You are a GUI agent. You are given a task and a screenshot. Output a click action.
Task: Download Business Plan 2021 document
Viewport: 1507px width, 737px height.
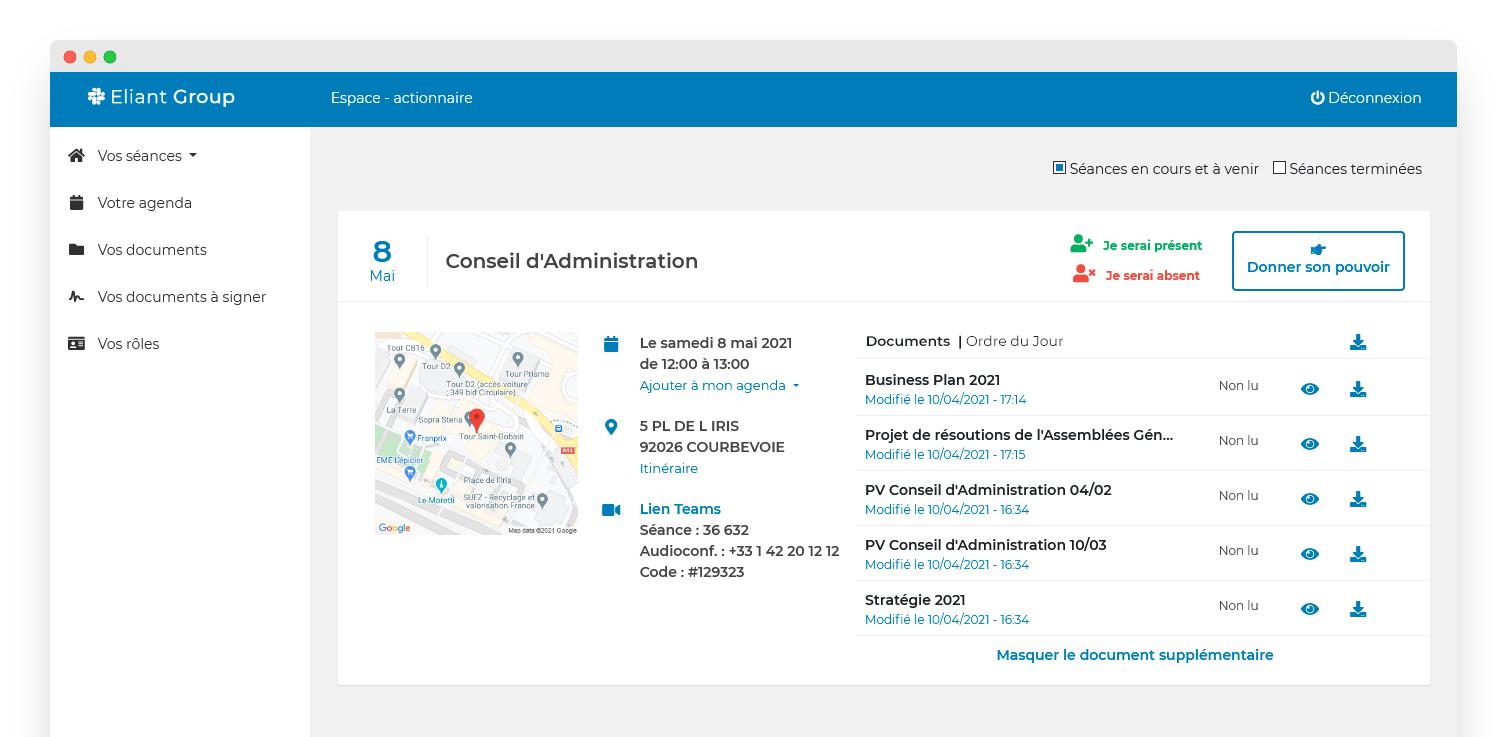point(1358,389)
